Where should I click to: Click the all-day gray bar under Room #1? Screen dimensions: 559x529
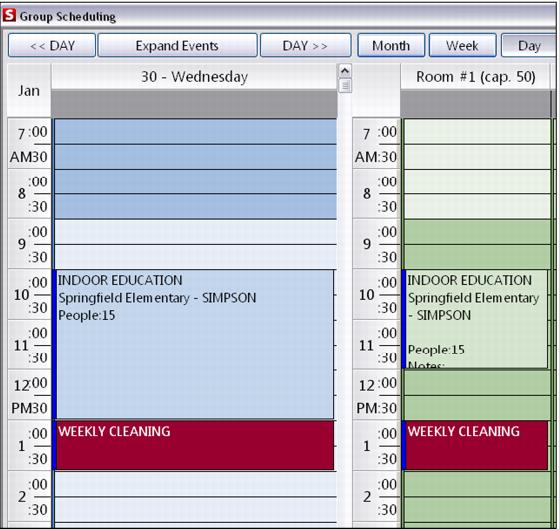point(476,104)
